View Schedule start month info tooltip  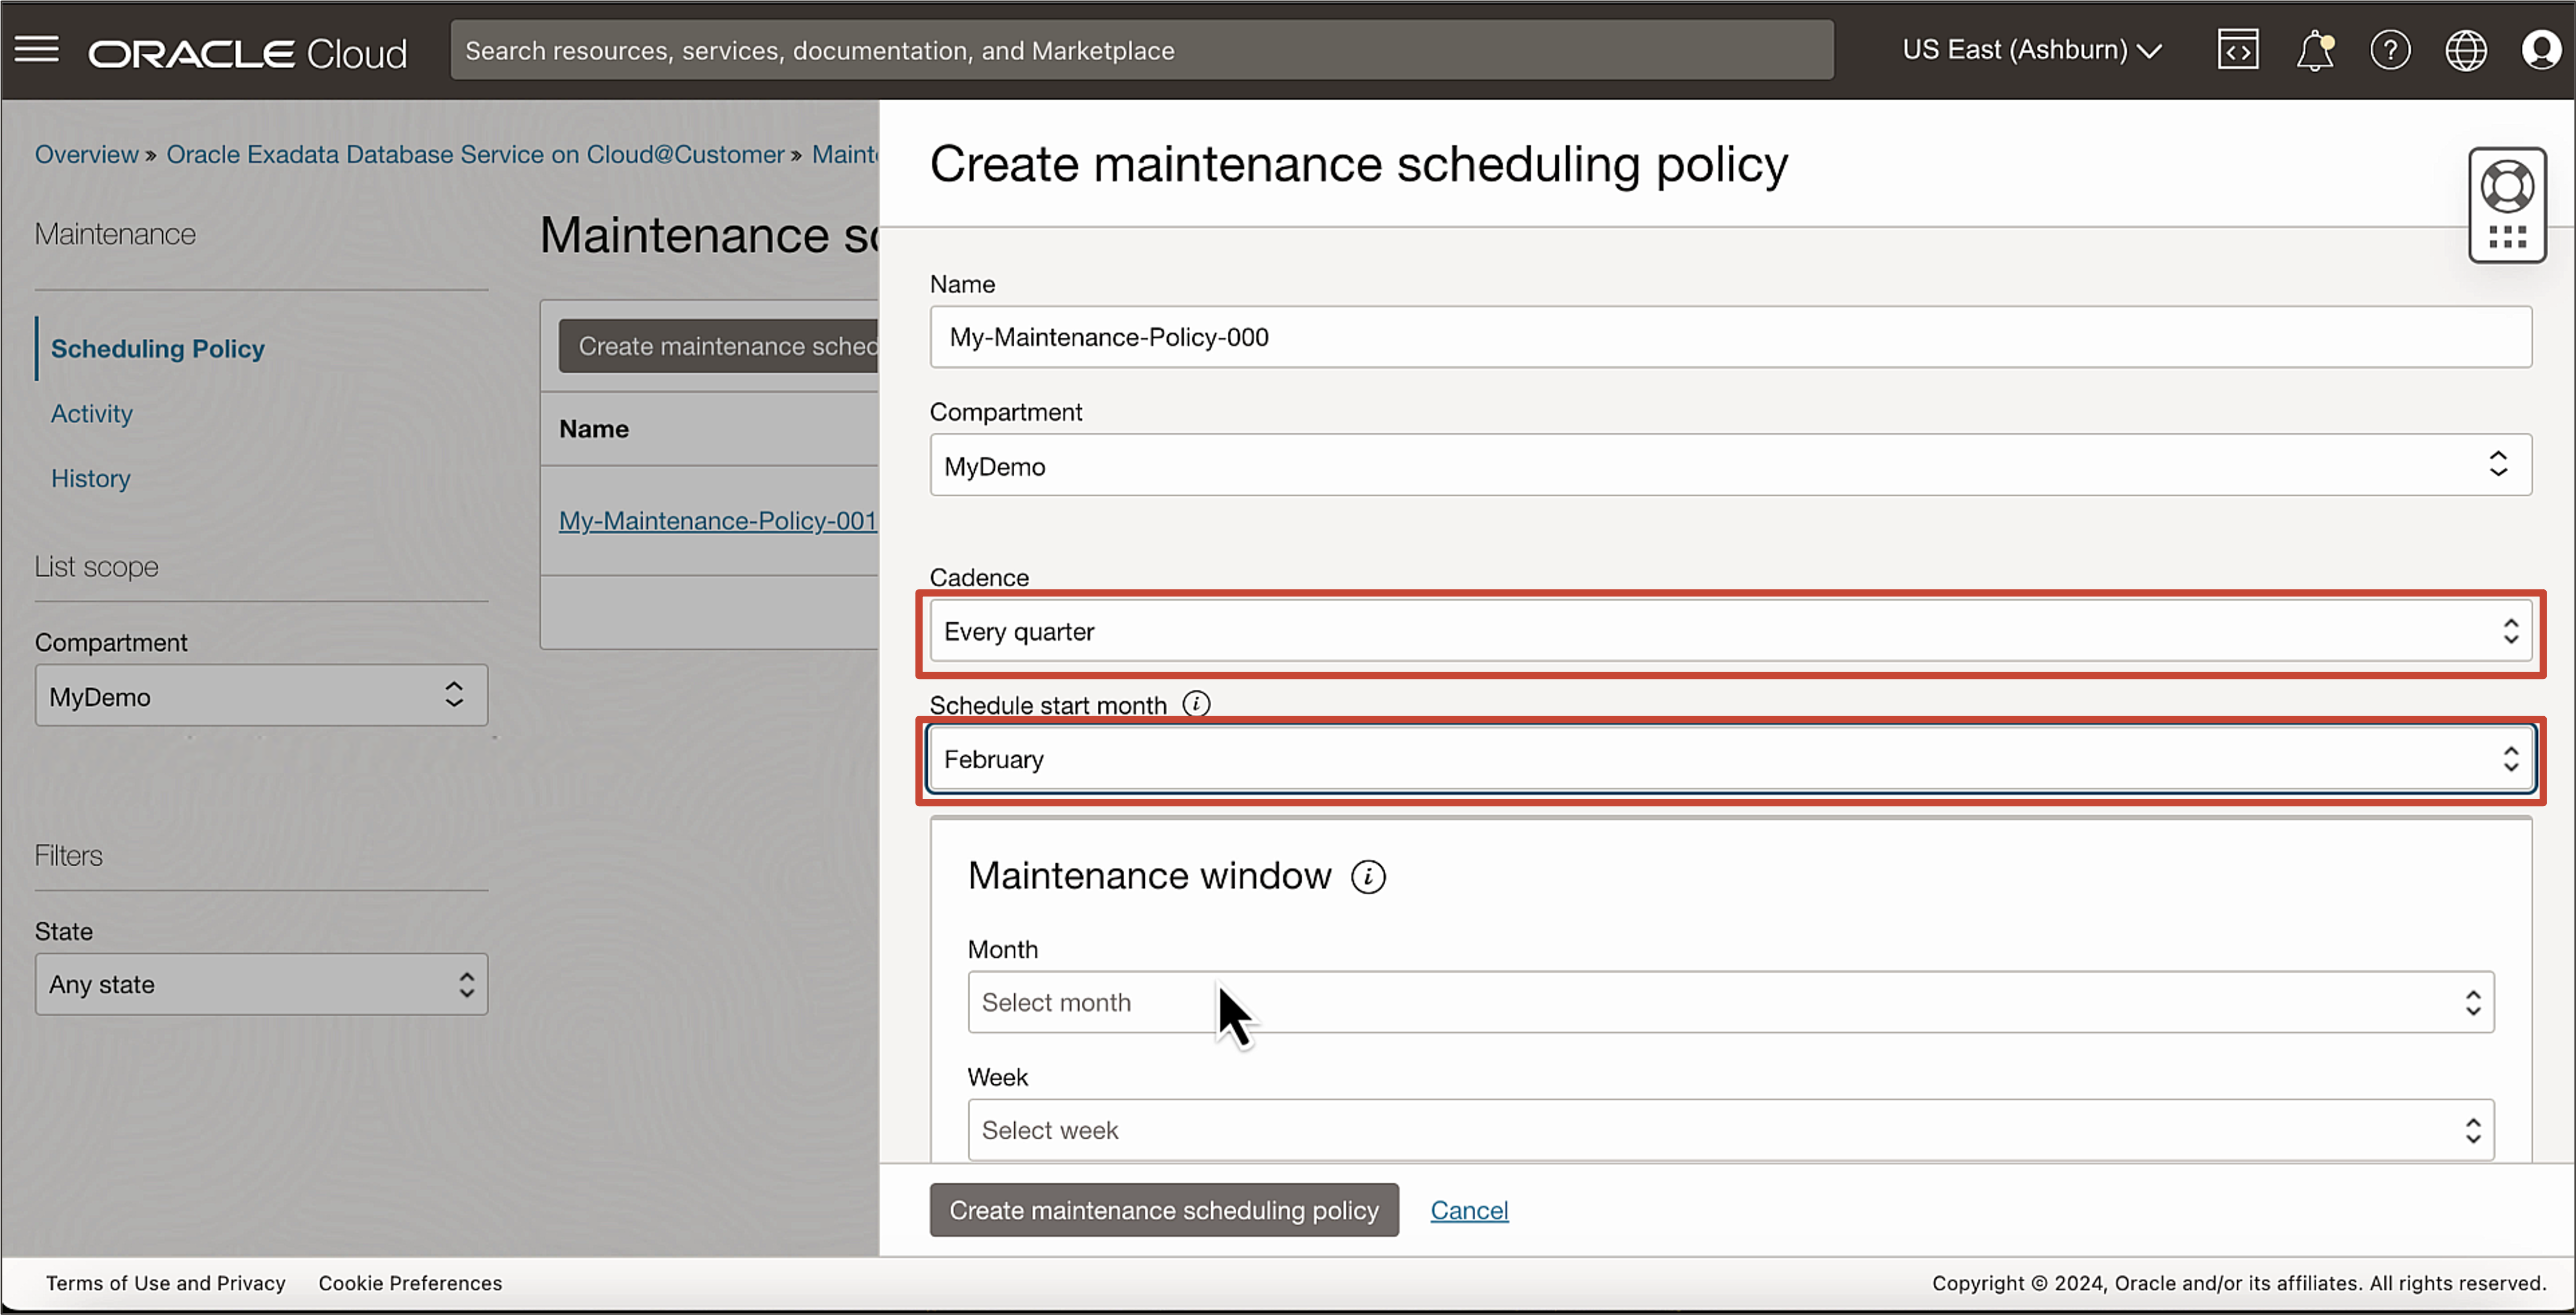(1197, 703)
